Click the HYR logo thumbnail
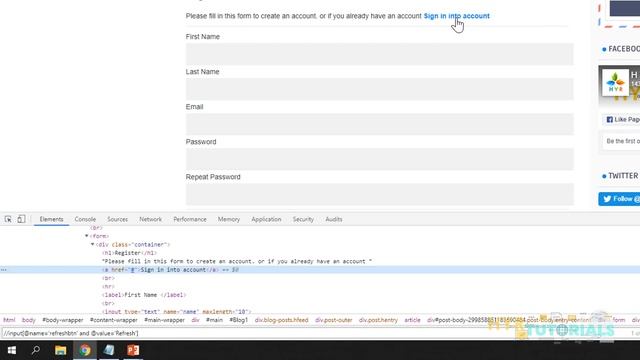Viewport: 640px width, 360px height. (616, 82)
